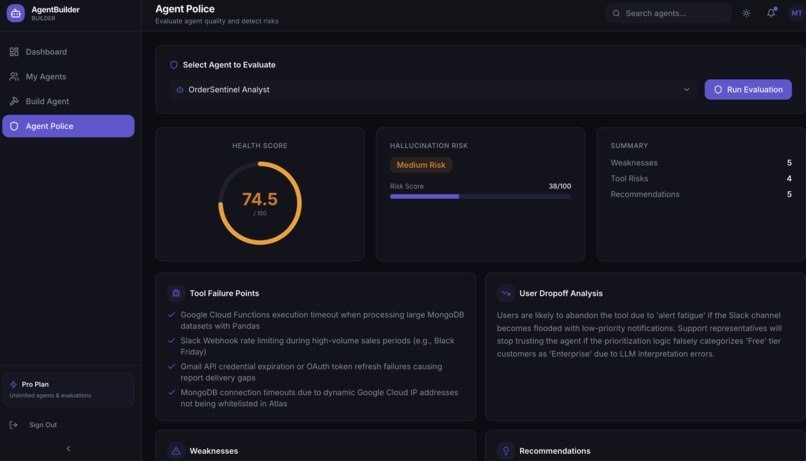Open the MT user avatar

click(x=796, y=13)
